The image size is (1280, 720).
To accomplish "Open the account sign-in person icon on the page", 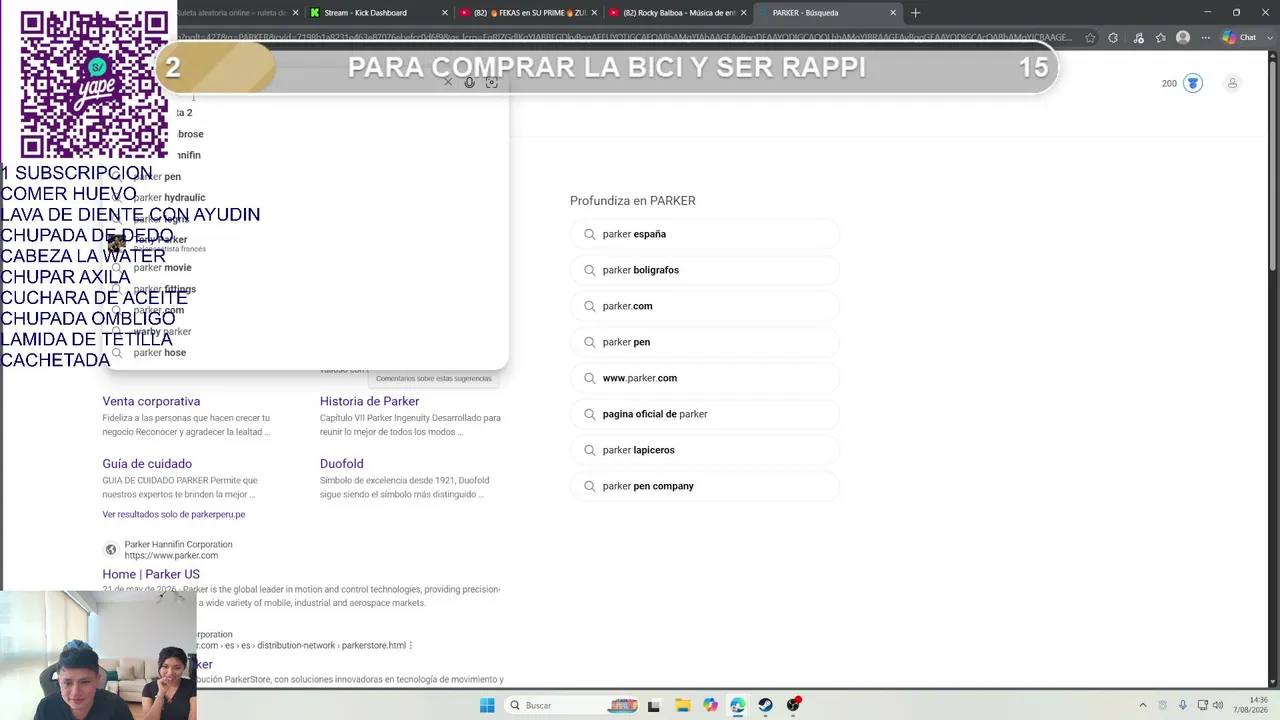I will [1232, 83].
